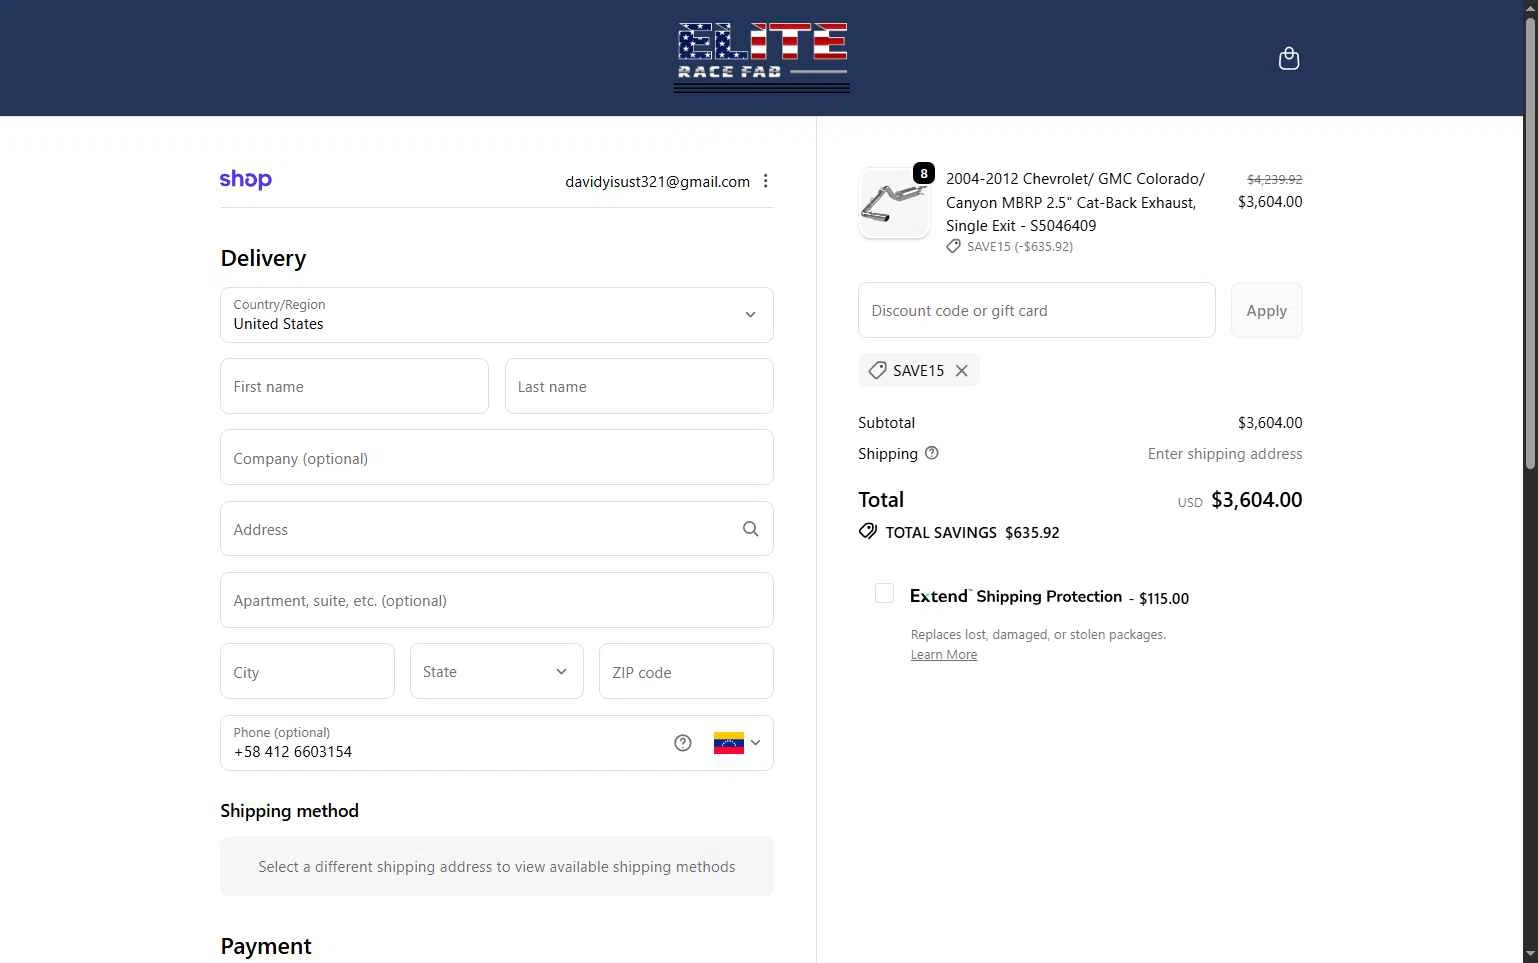Click the Subtotal amount $3,604.00
Image resolution: width=1538 pixels, height=963 pixels.
[1270, 423]
